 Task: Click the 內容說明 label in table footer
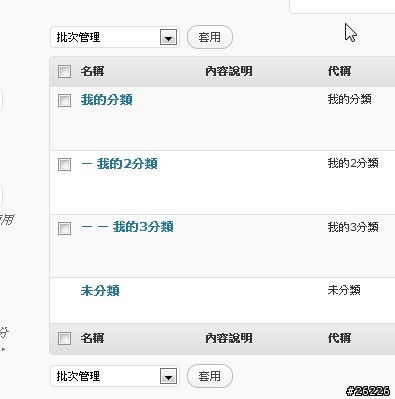point(229,338)
